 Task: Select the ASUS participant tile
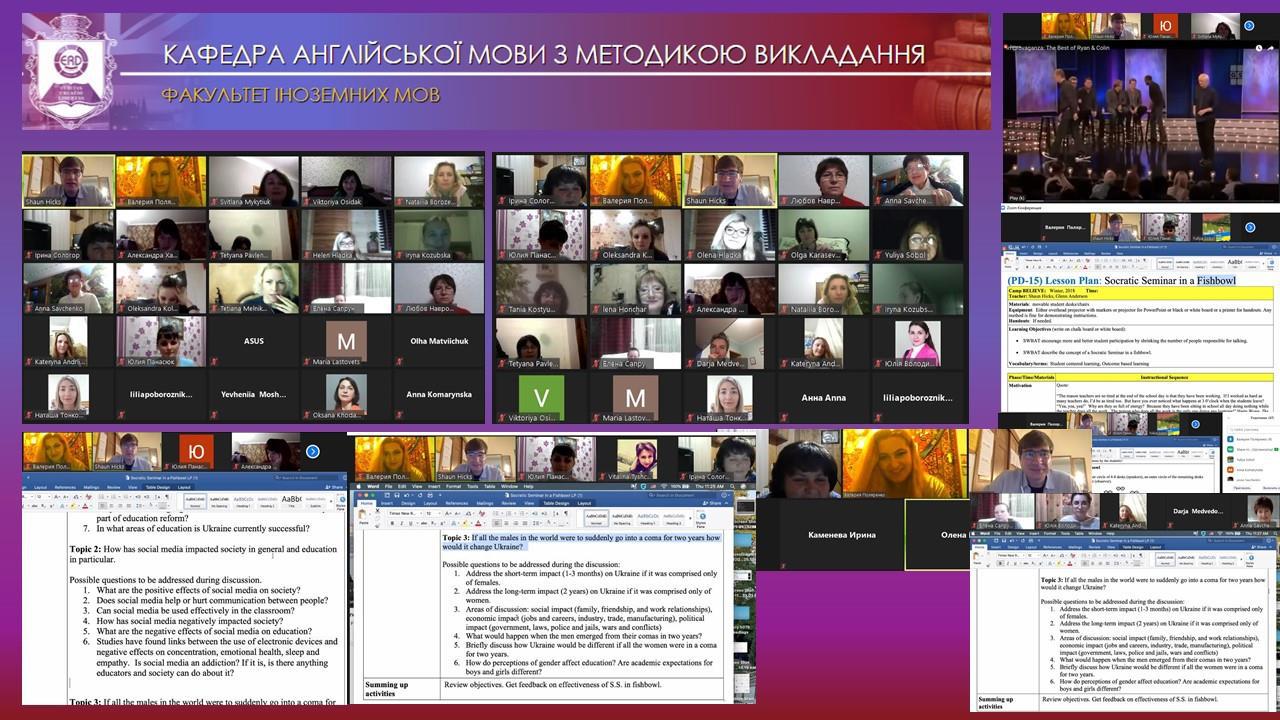tap(253, 341)
